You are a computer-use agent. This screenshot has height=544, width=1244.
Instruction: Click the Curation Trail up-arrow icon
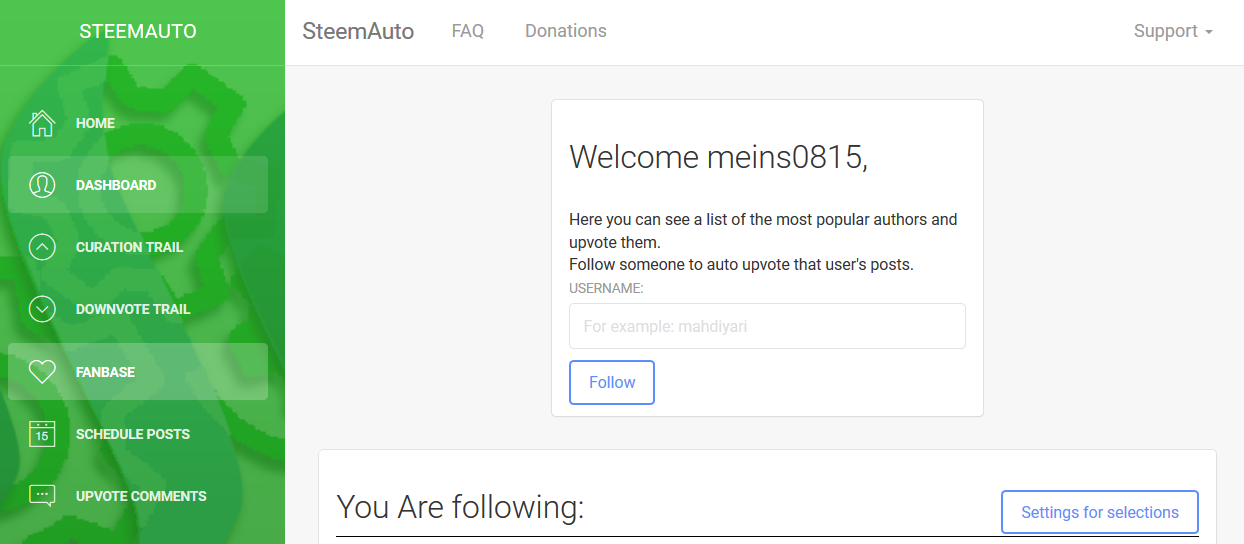pyautogui.click(x=42, y=247)
